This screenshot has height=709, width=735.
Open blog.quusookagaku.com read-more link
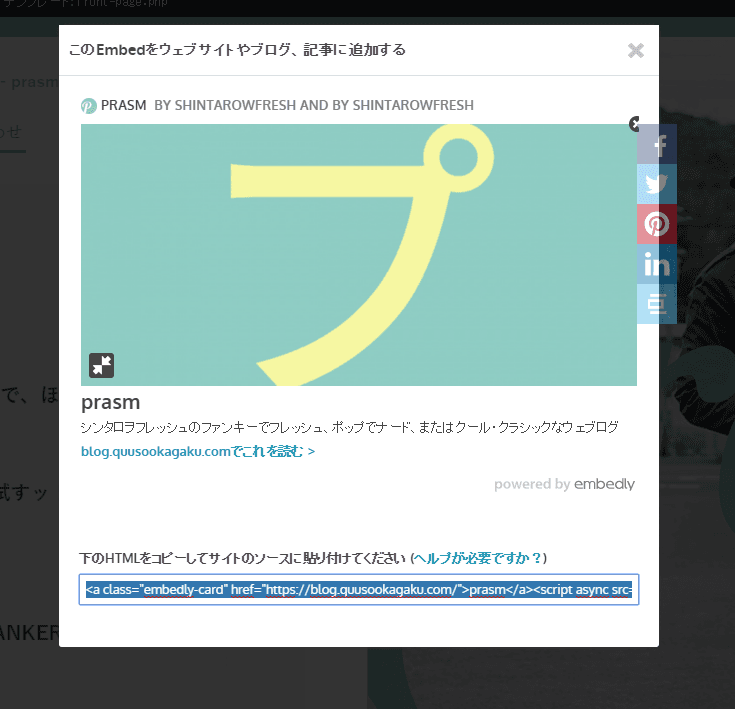click(x=198, y=451)
